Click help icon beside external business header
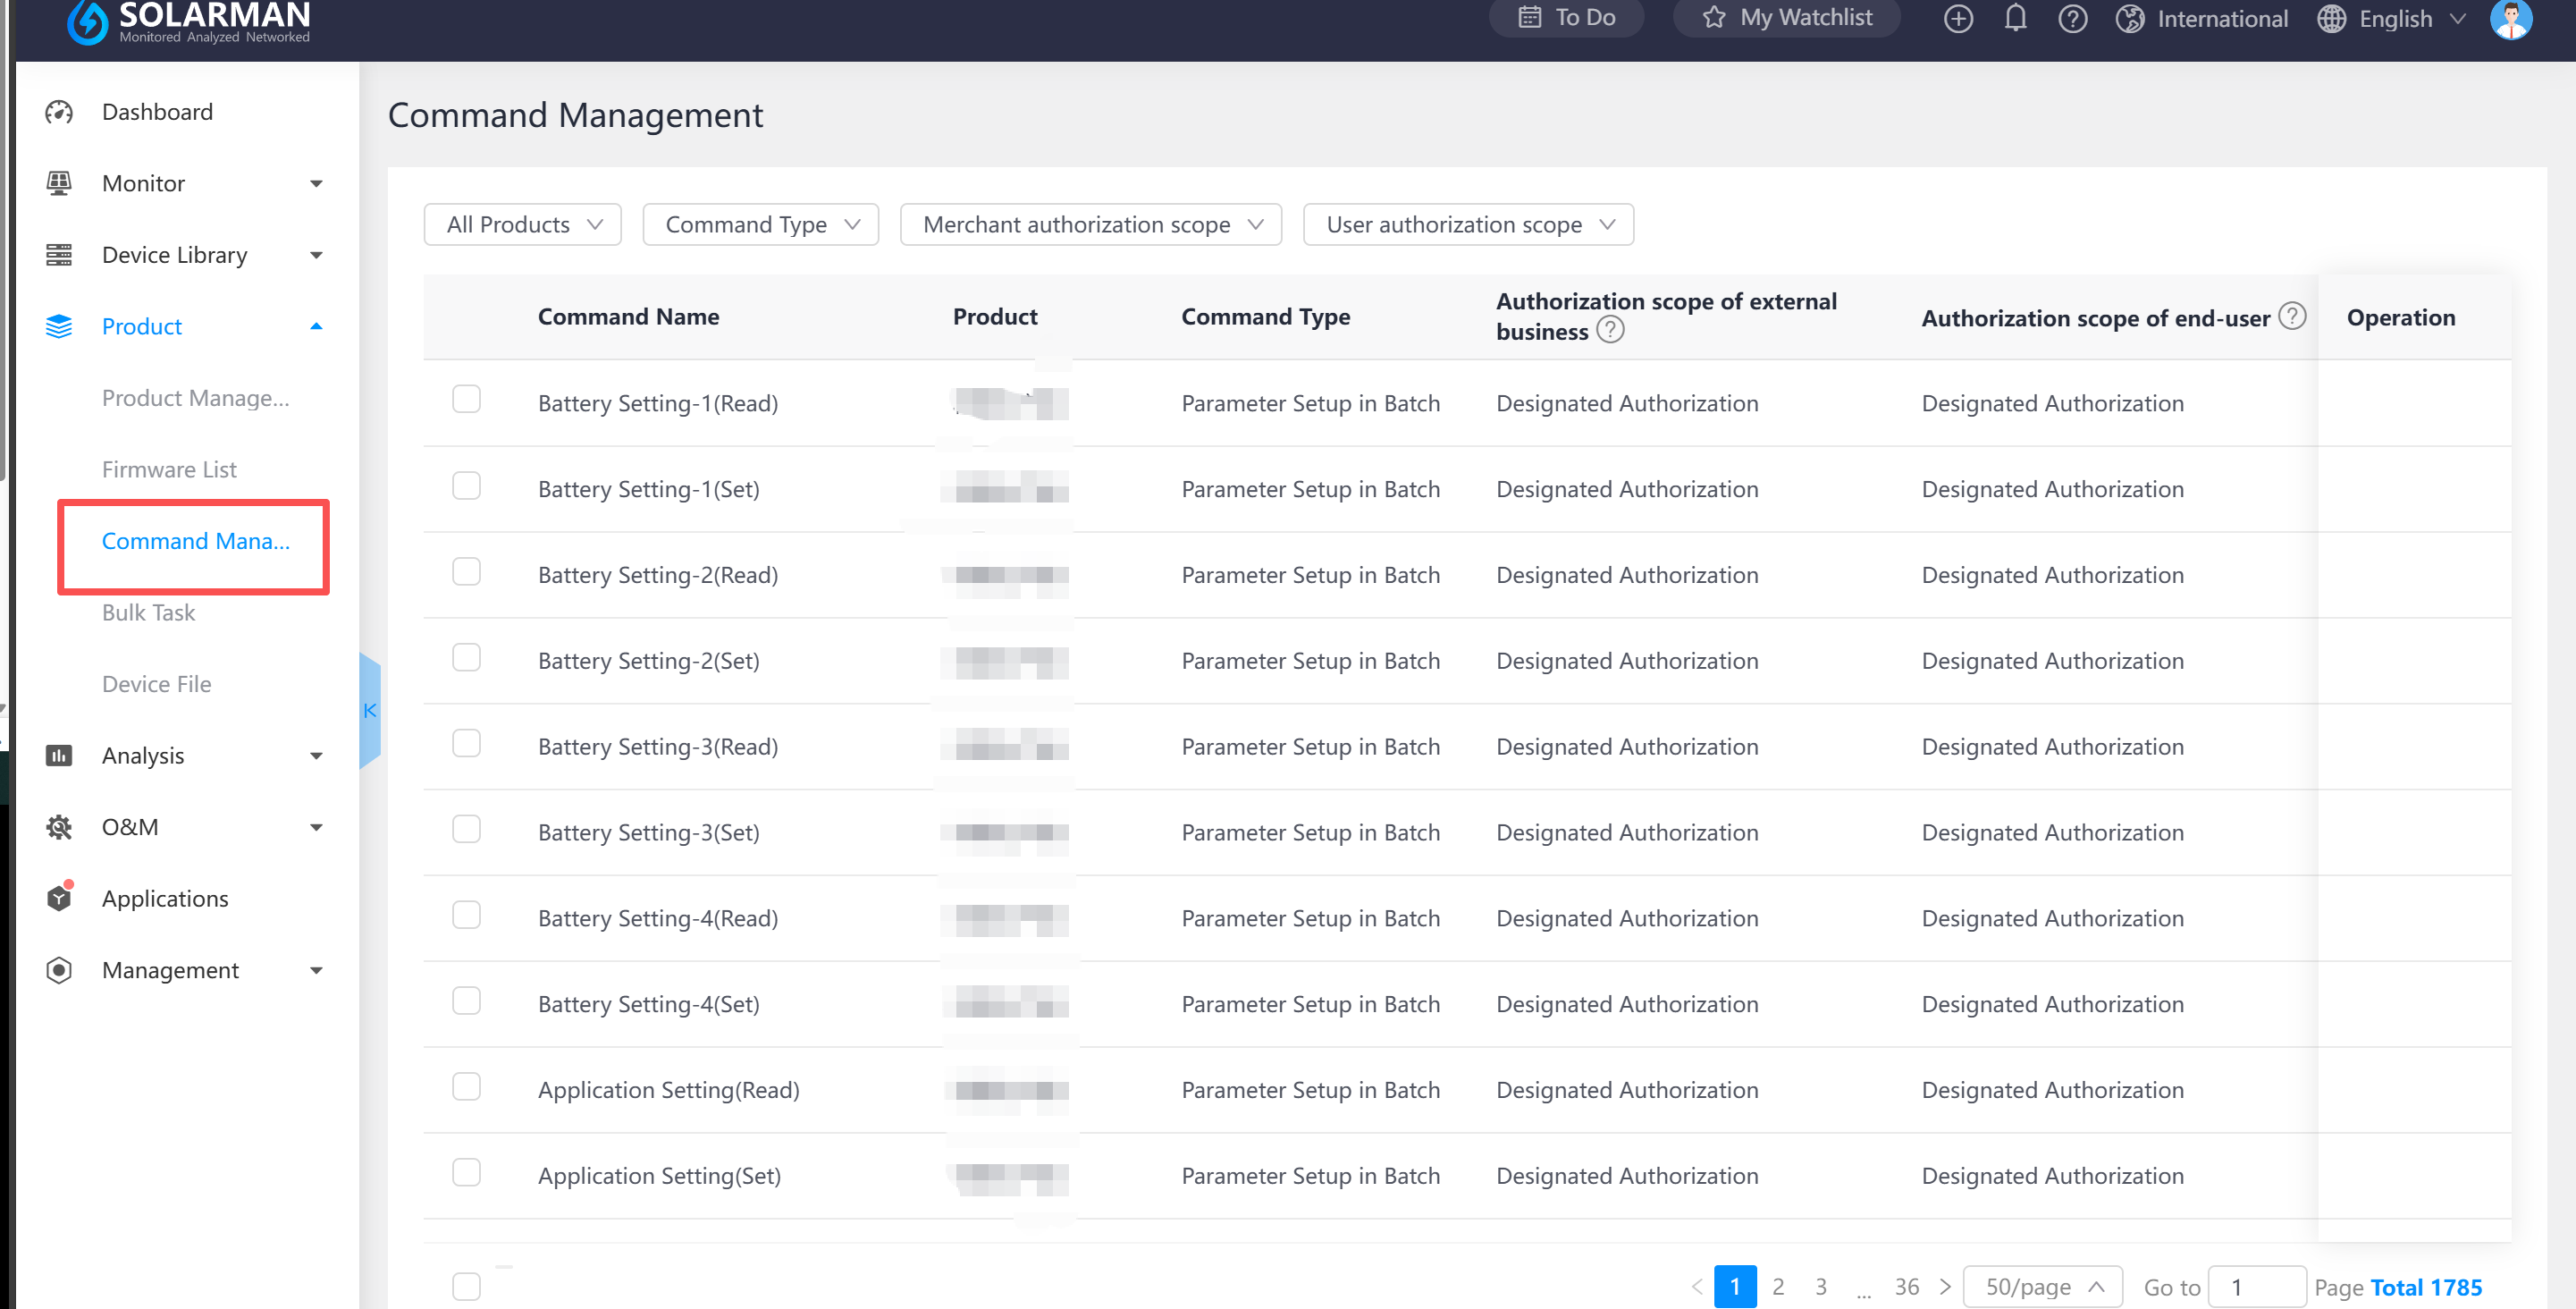Image resolution: width=2576 pixels, height=1309 pixels. point(1610,330)
